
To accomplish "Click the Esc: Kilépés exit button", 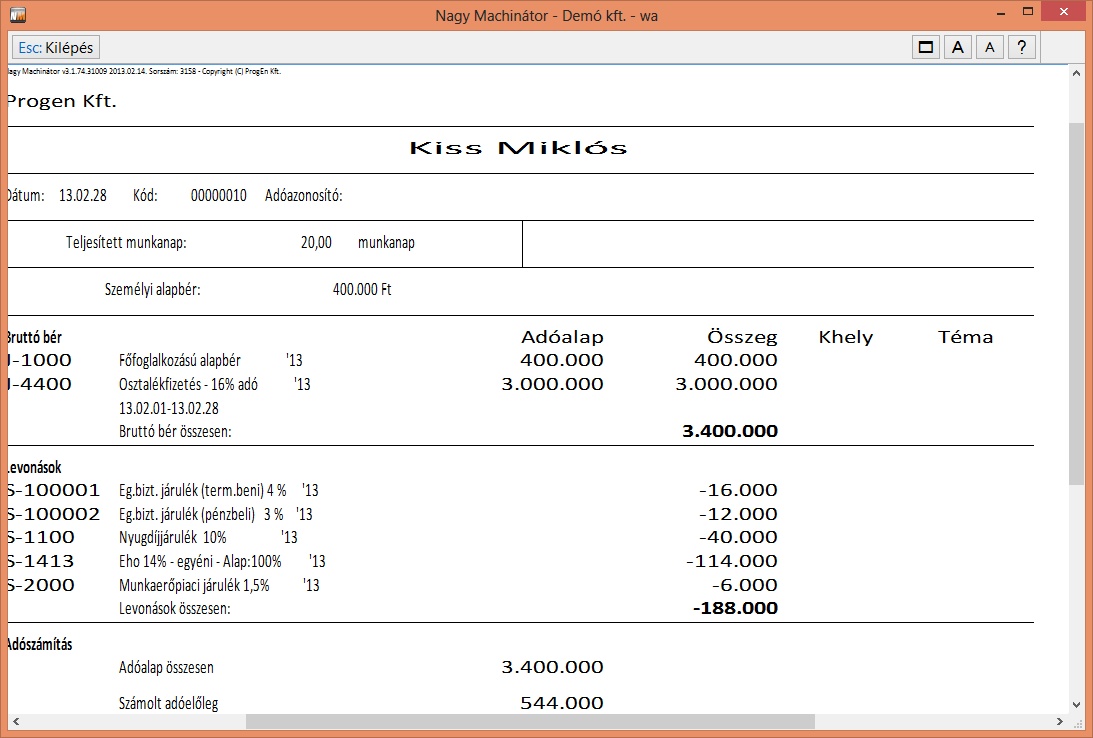I will point(56,47).
